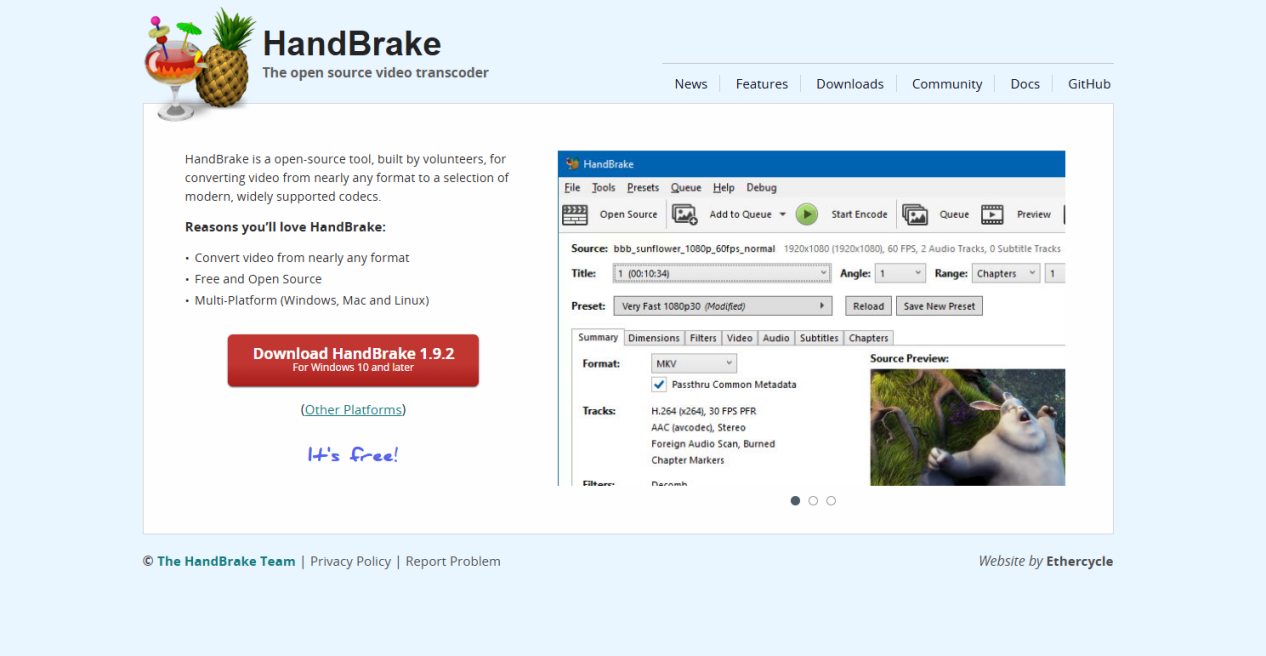Viewport: 1266px width, 656px height.
Task: Click HandBrake window title bar icon
Action: (x=572, y=164)
